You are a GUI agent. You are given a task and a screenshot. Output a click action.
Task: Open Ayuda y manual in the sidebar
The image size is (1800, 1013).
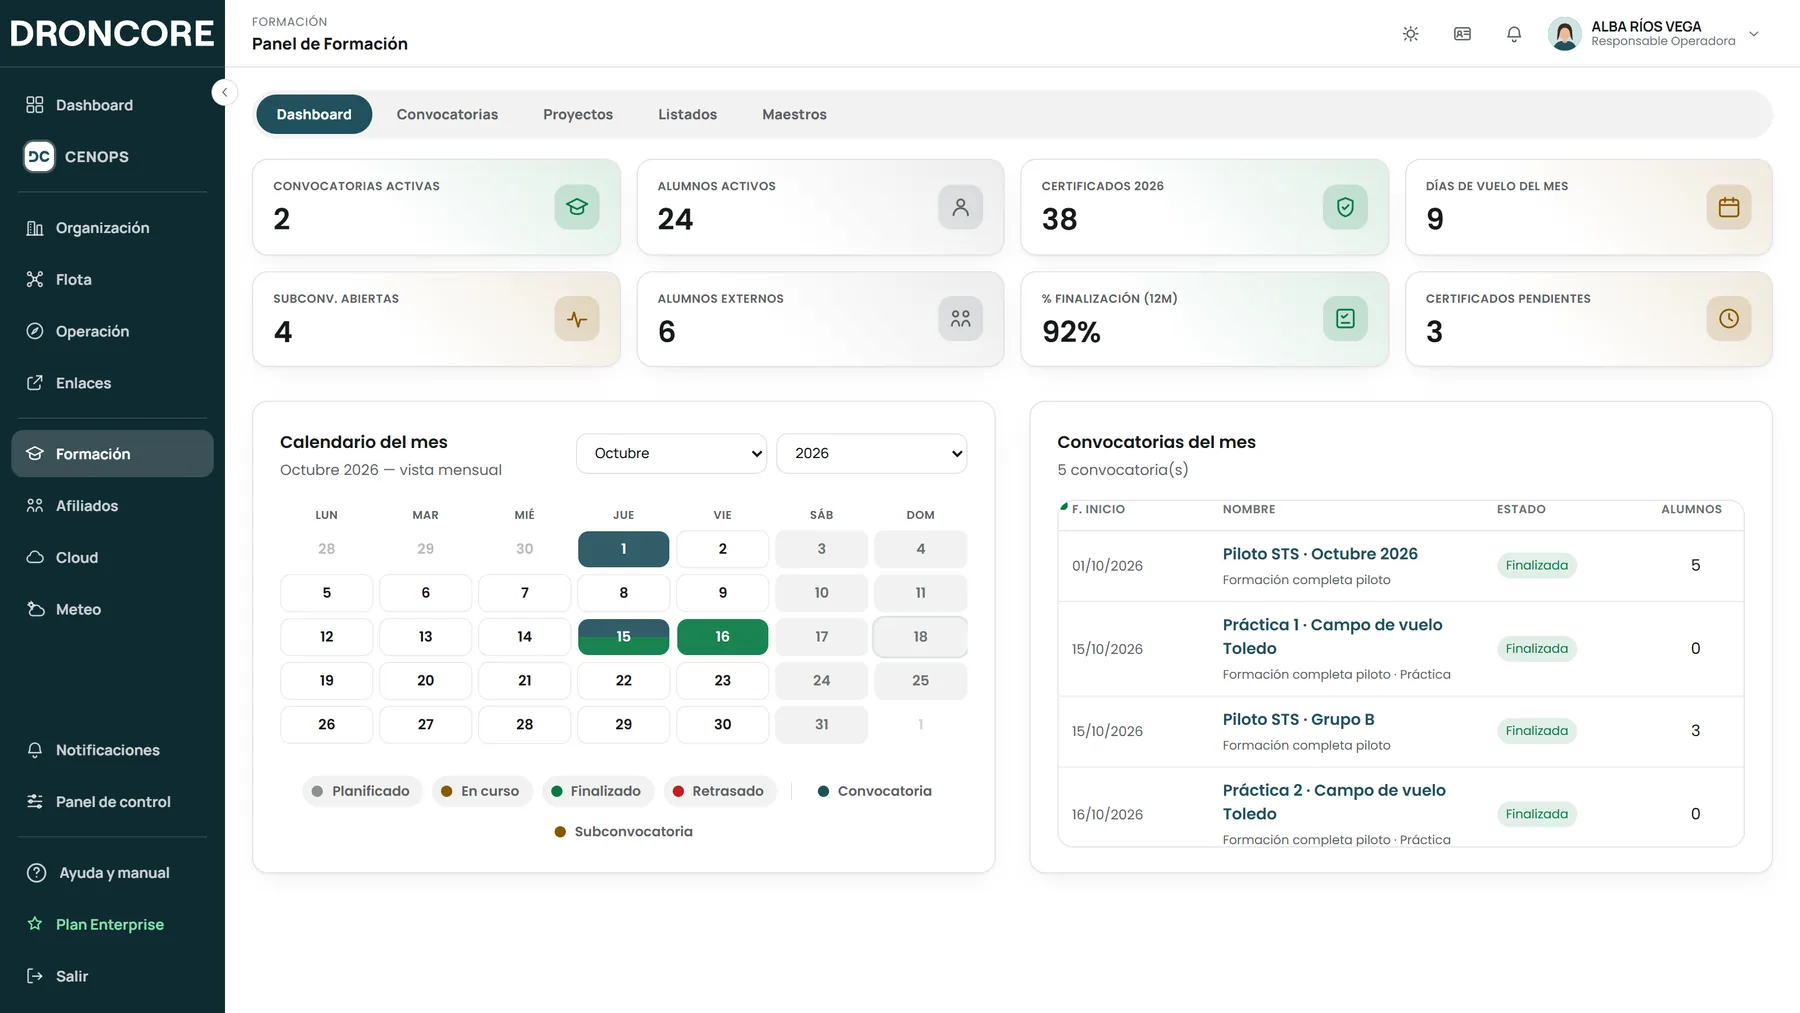112,873
